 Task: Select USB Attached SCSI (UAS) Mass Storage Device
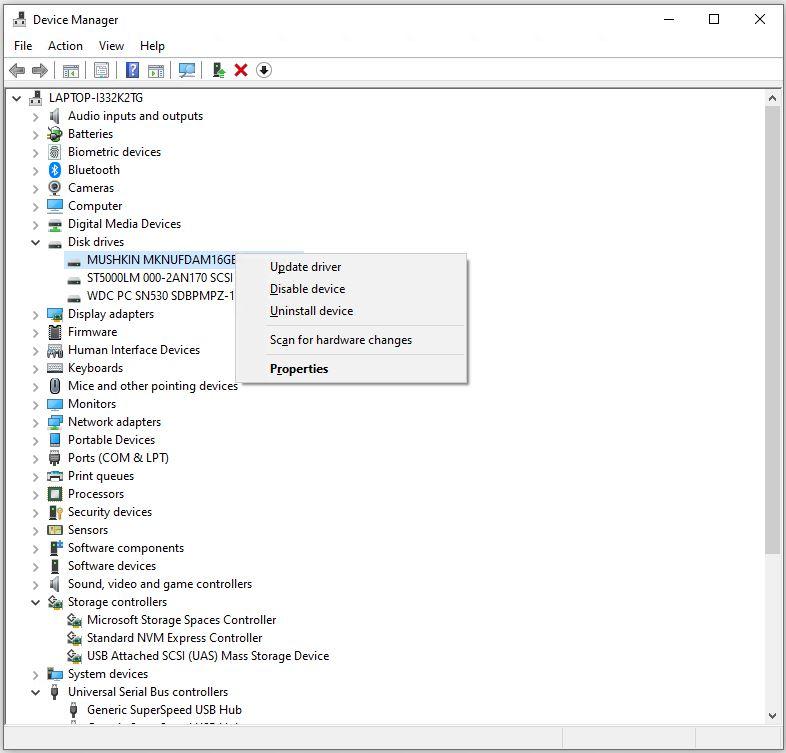[x=208, y=656]
